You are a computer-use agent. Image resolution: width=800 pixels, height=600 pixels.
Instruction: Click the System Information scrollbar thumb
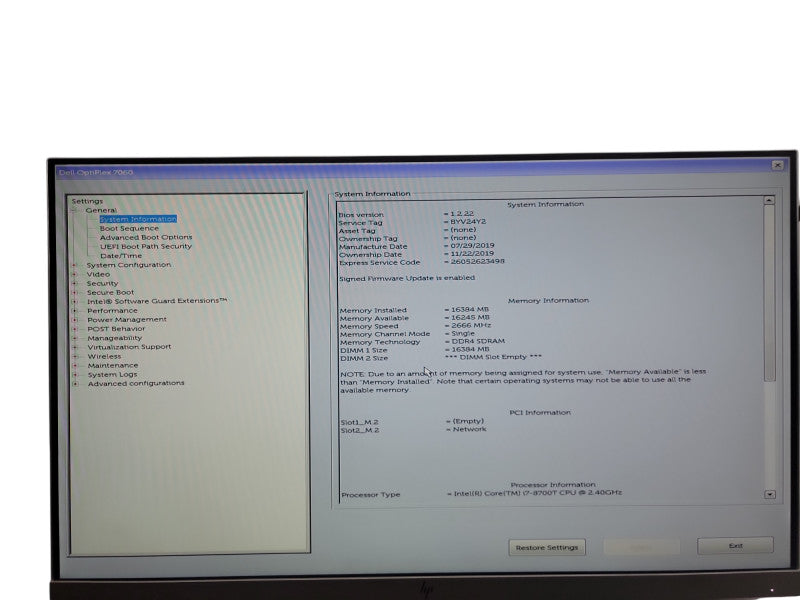pyautogui.click(x=769, y=293)
